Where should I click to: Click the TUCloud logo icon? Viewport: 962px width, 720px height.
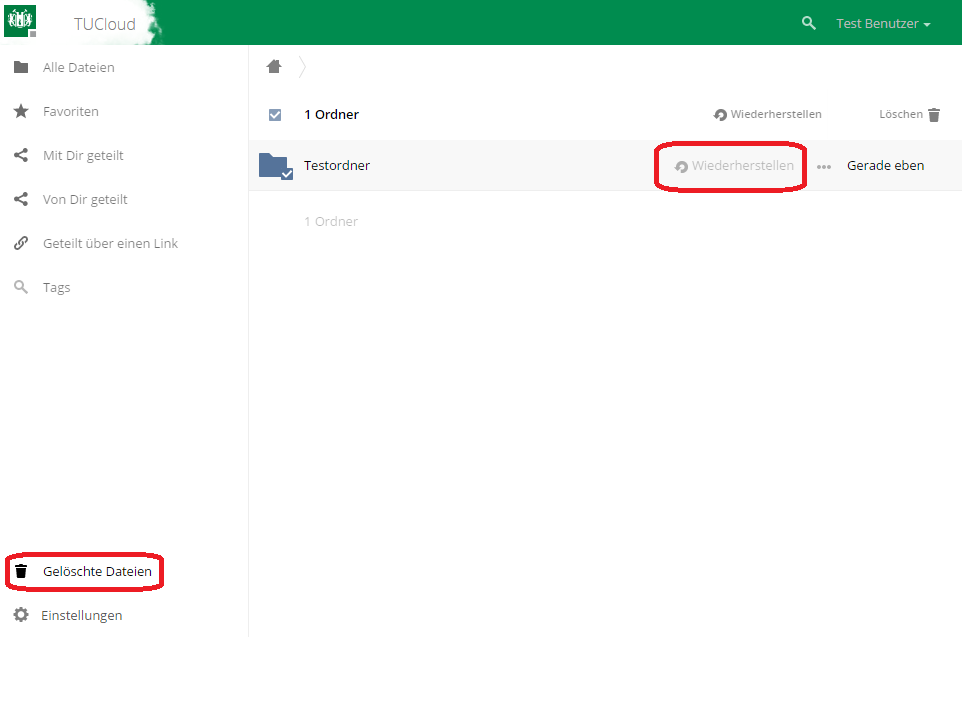[20, 21]
